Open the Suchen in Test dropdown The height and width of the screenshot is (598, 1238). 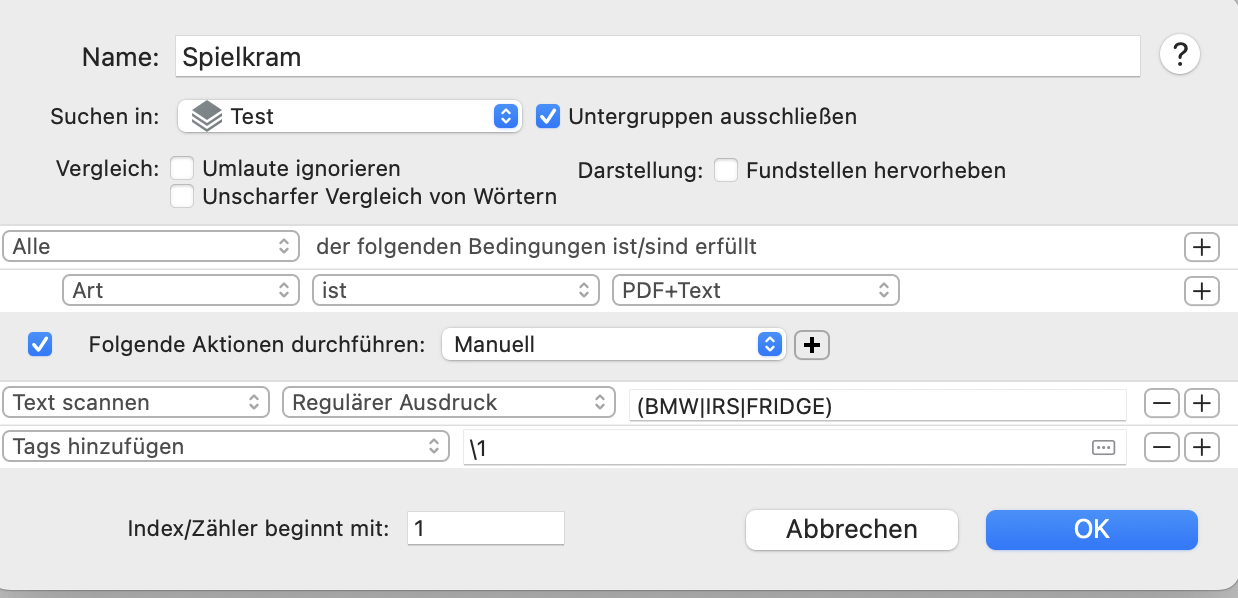point(349,116)
